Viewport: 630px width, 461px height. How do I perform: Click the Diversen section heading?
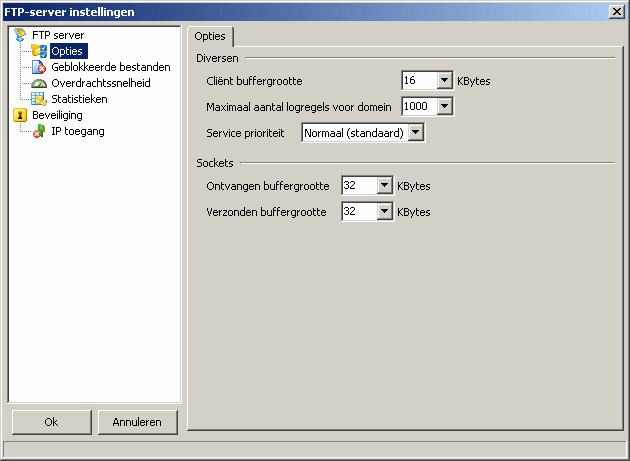coord(217,58)
